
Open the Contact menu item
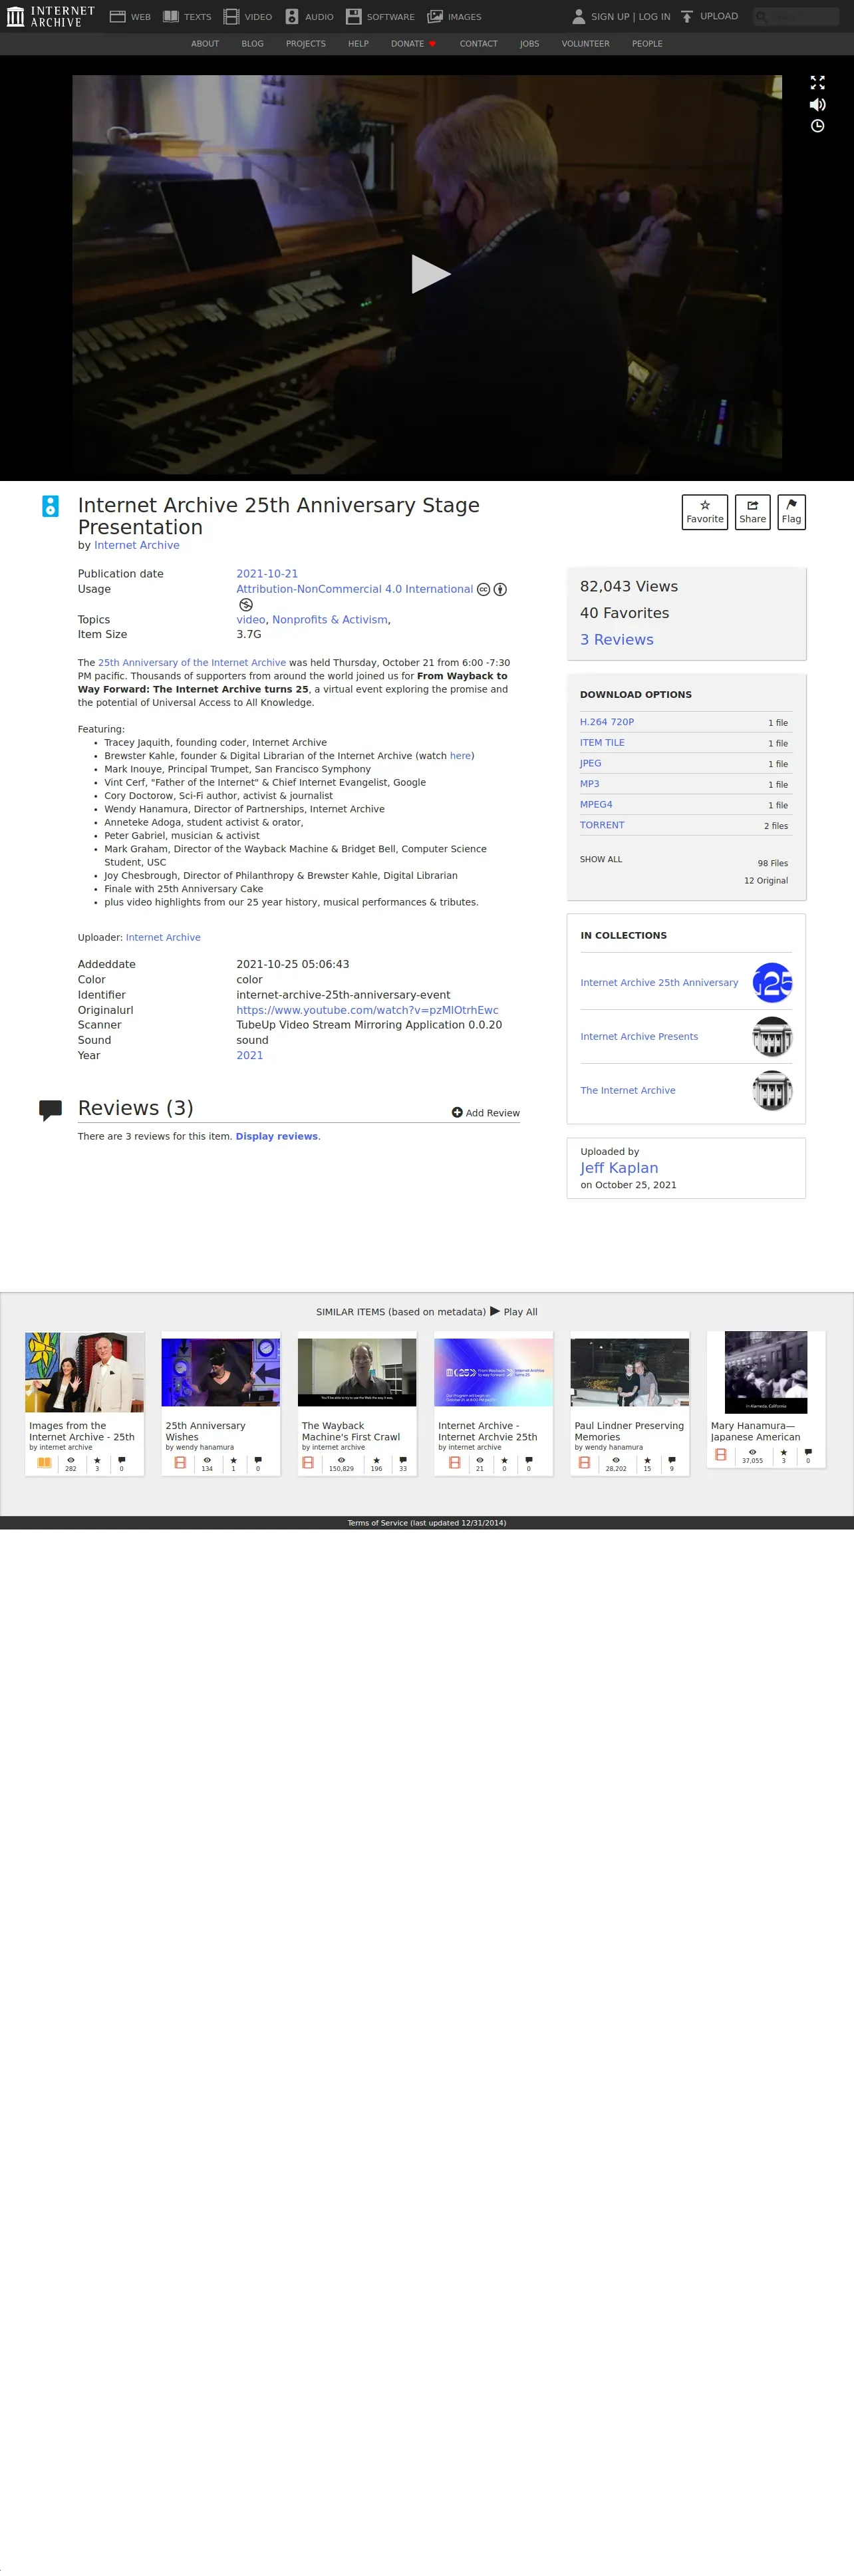[x=478, y=44]
